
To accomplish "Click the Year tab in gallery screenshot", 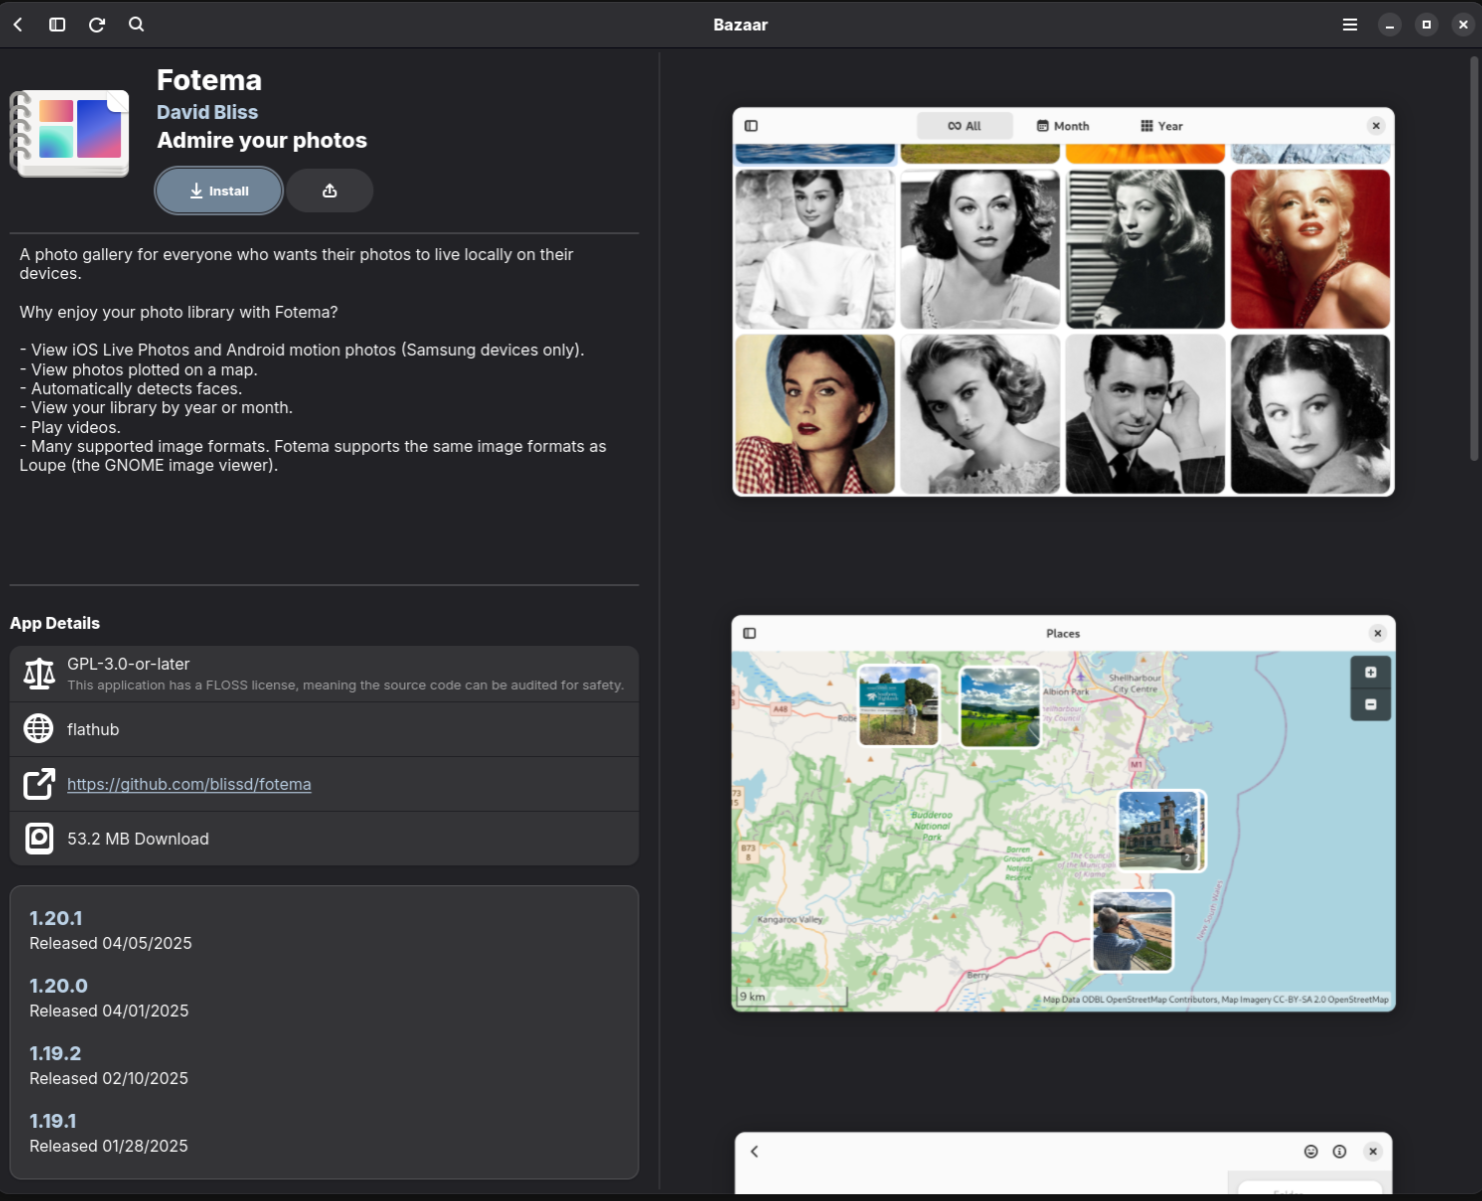I will 1161,126.
